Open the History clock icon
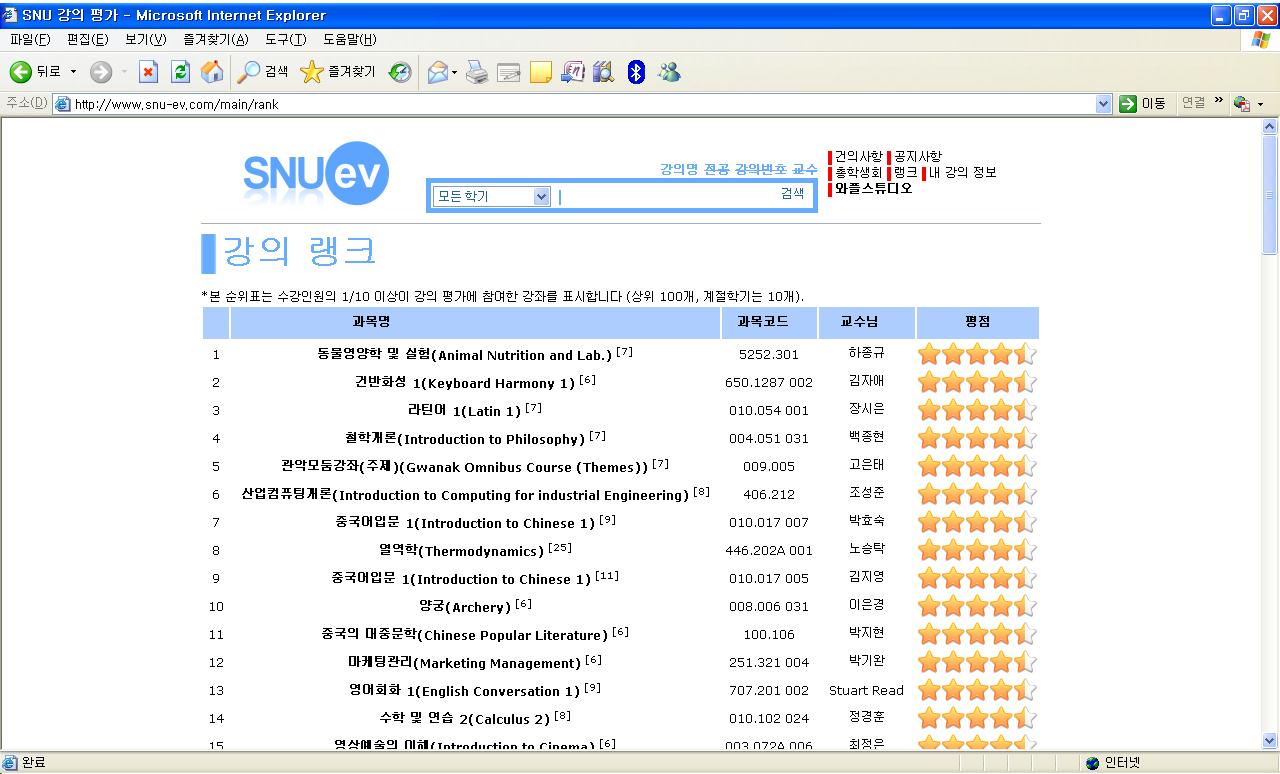The height and width of the screenshot is (774, 1280). click(401, 72)
